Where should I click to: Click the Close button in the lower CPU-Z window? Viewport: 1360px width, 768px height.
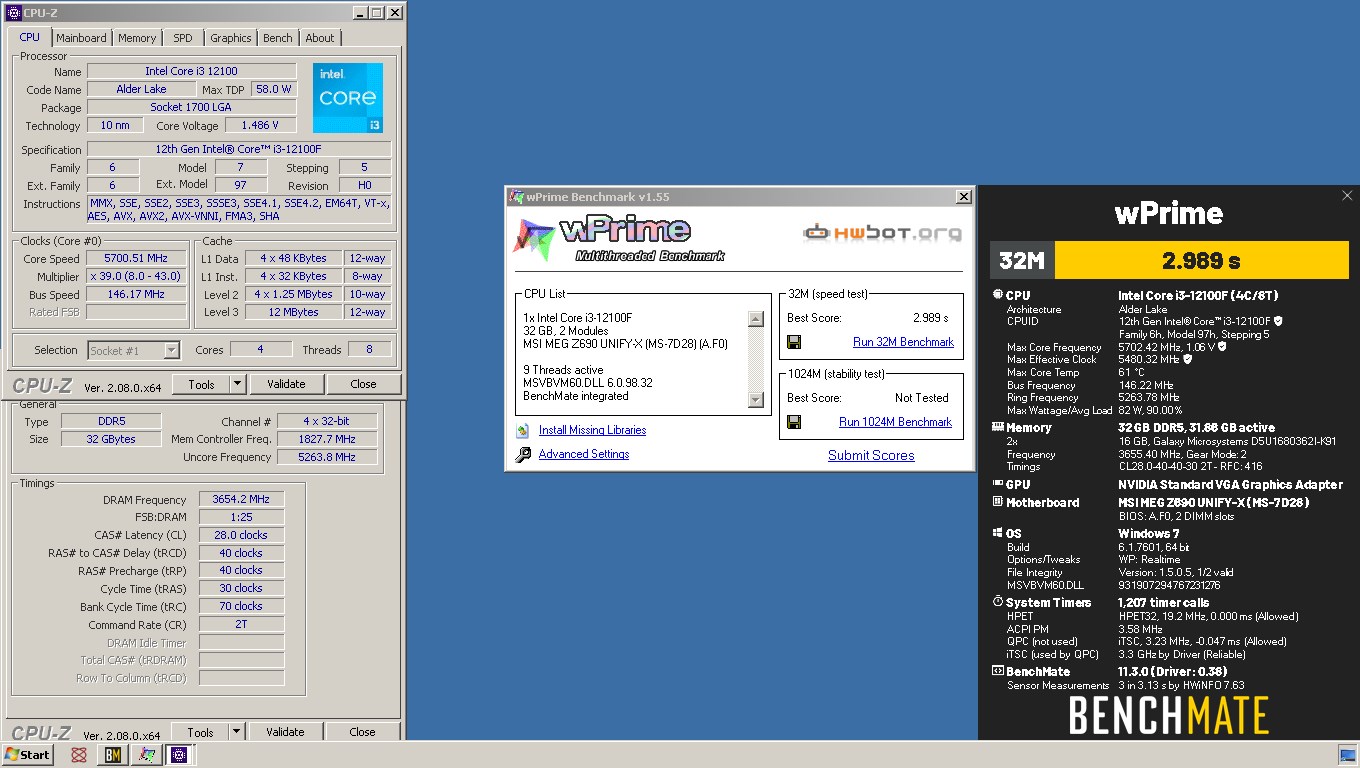click(362, 732)
